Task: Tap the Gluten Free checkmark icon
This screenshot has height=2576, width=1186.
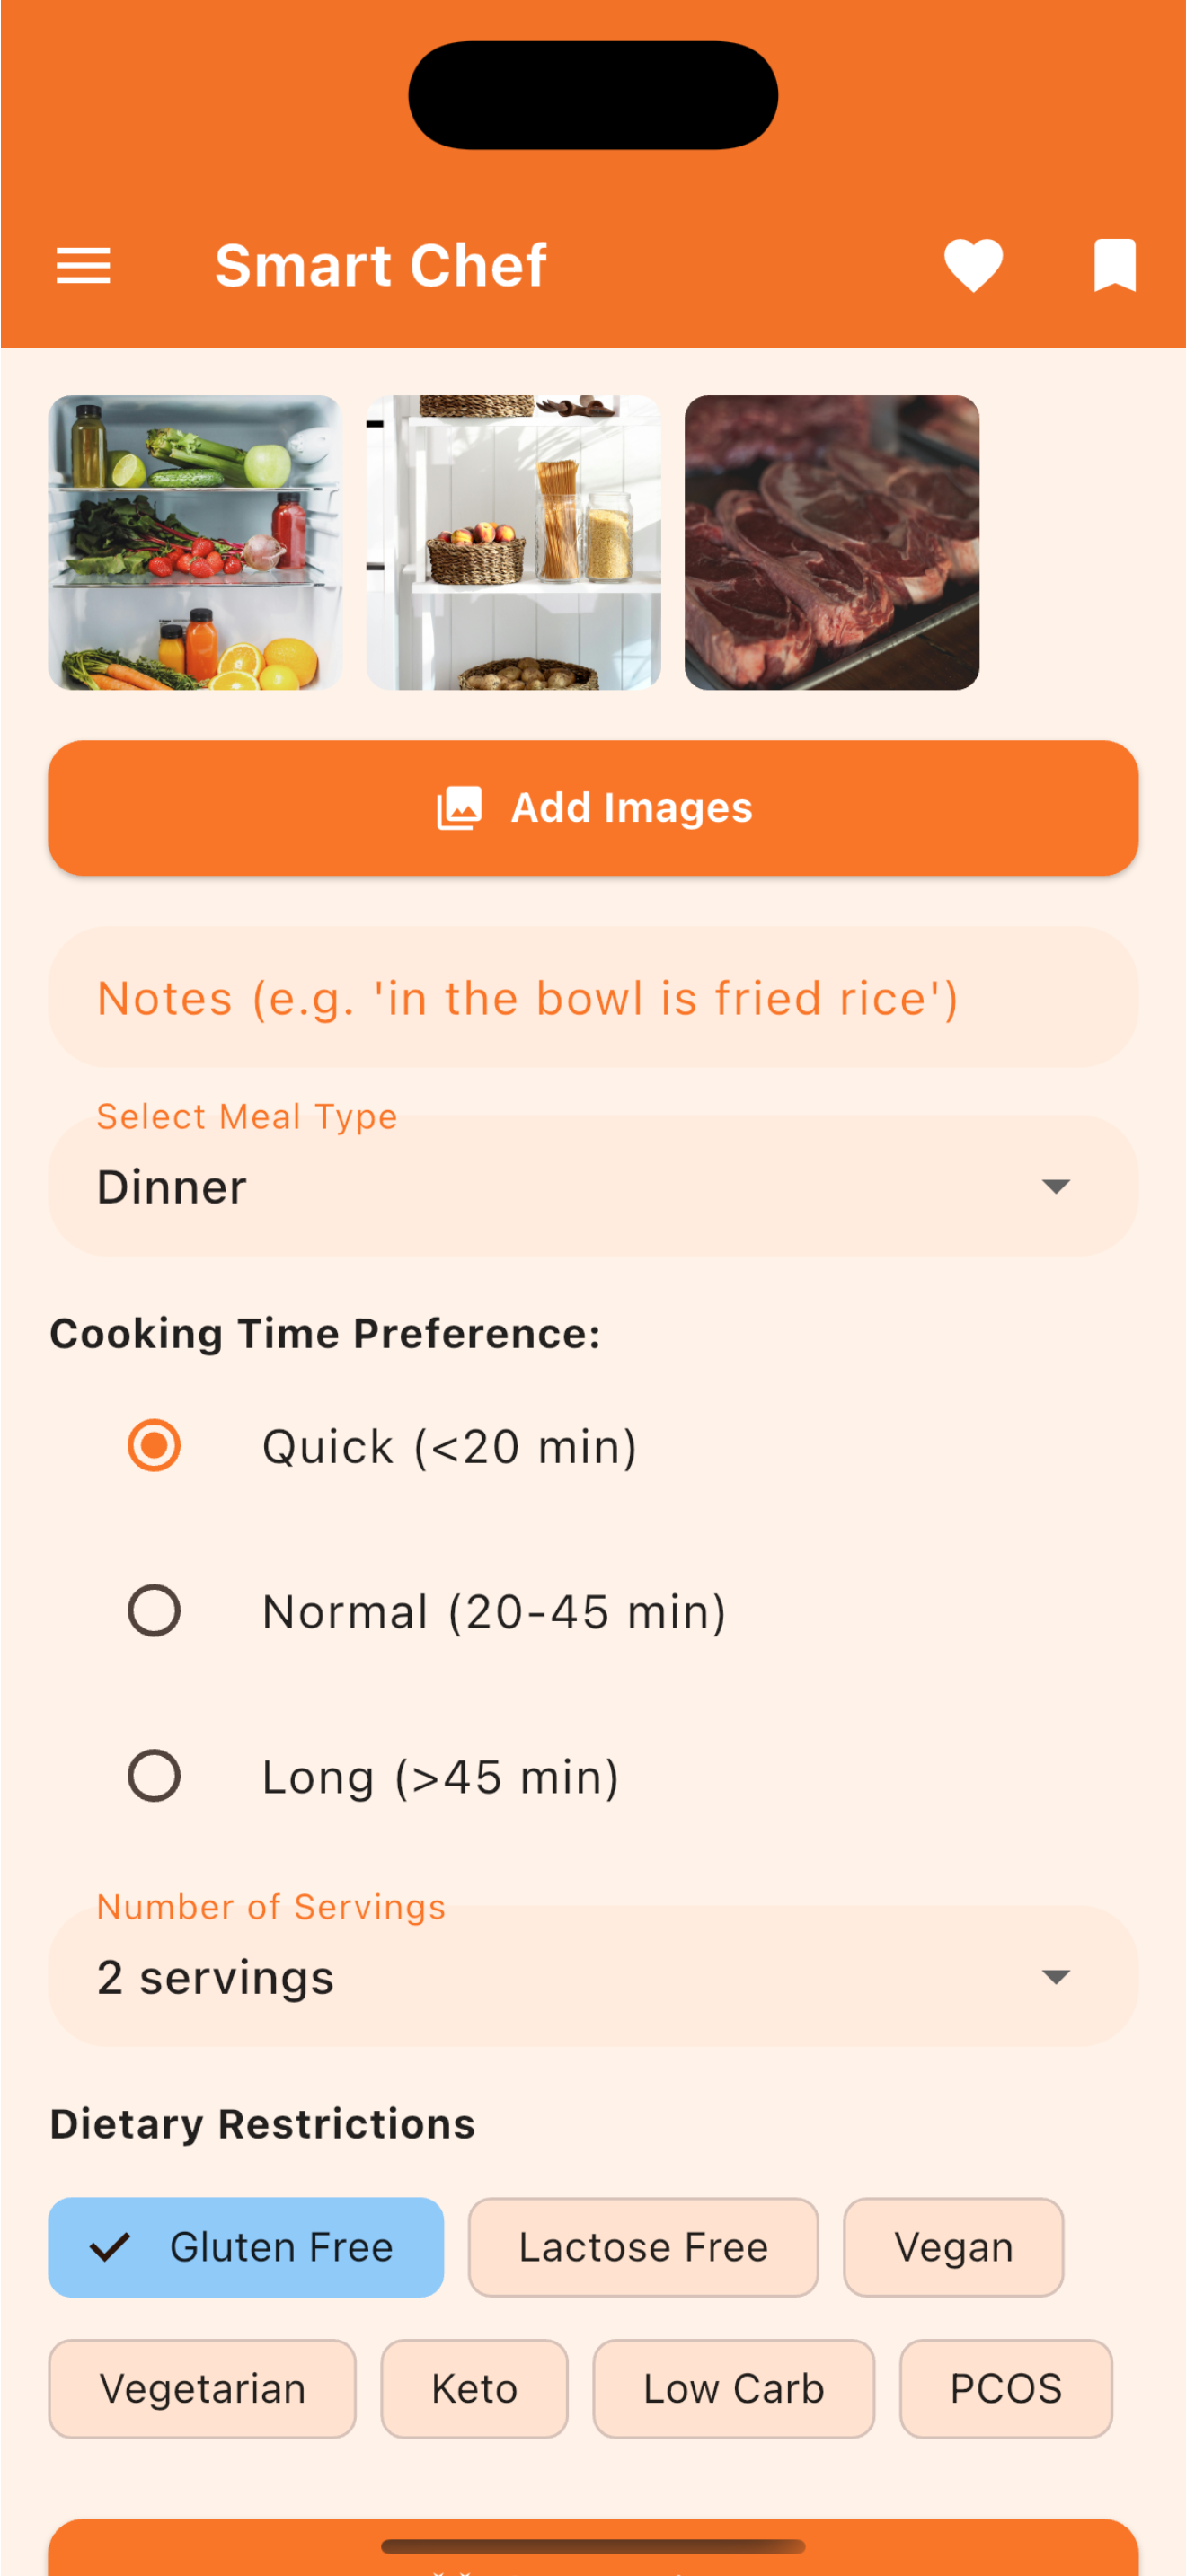Action: click(110, 2247)
